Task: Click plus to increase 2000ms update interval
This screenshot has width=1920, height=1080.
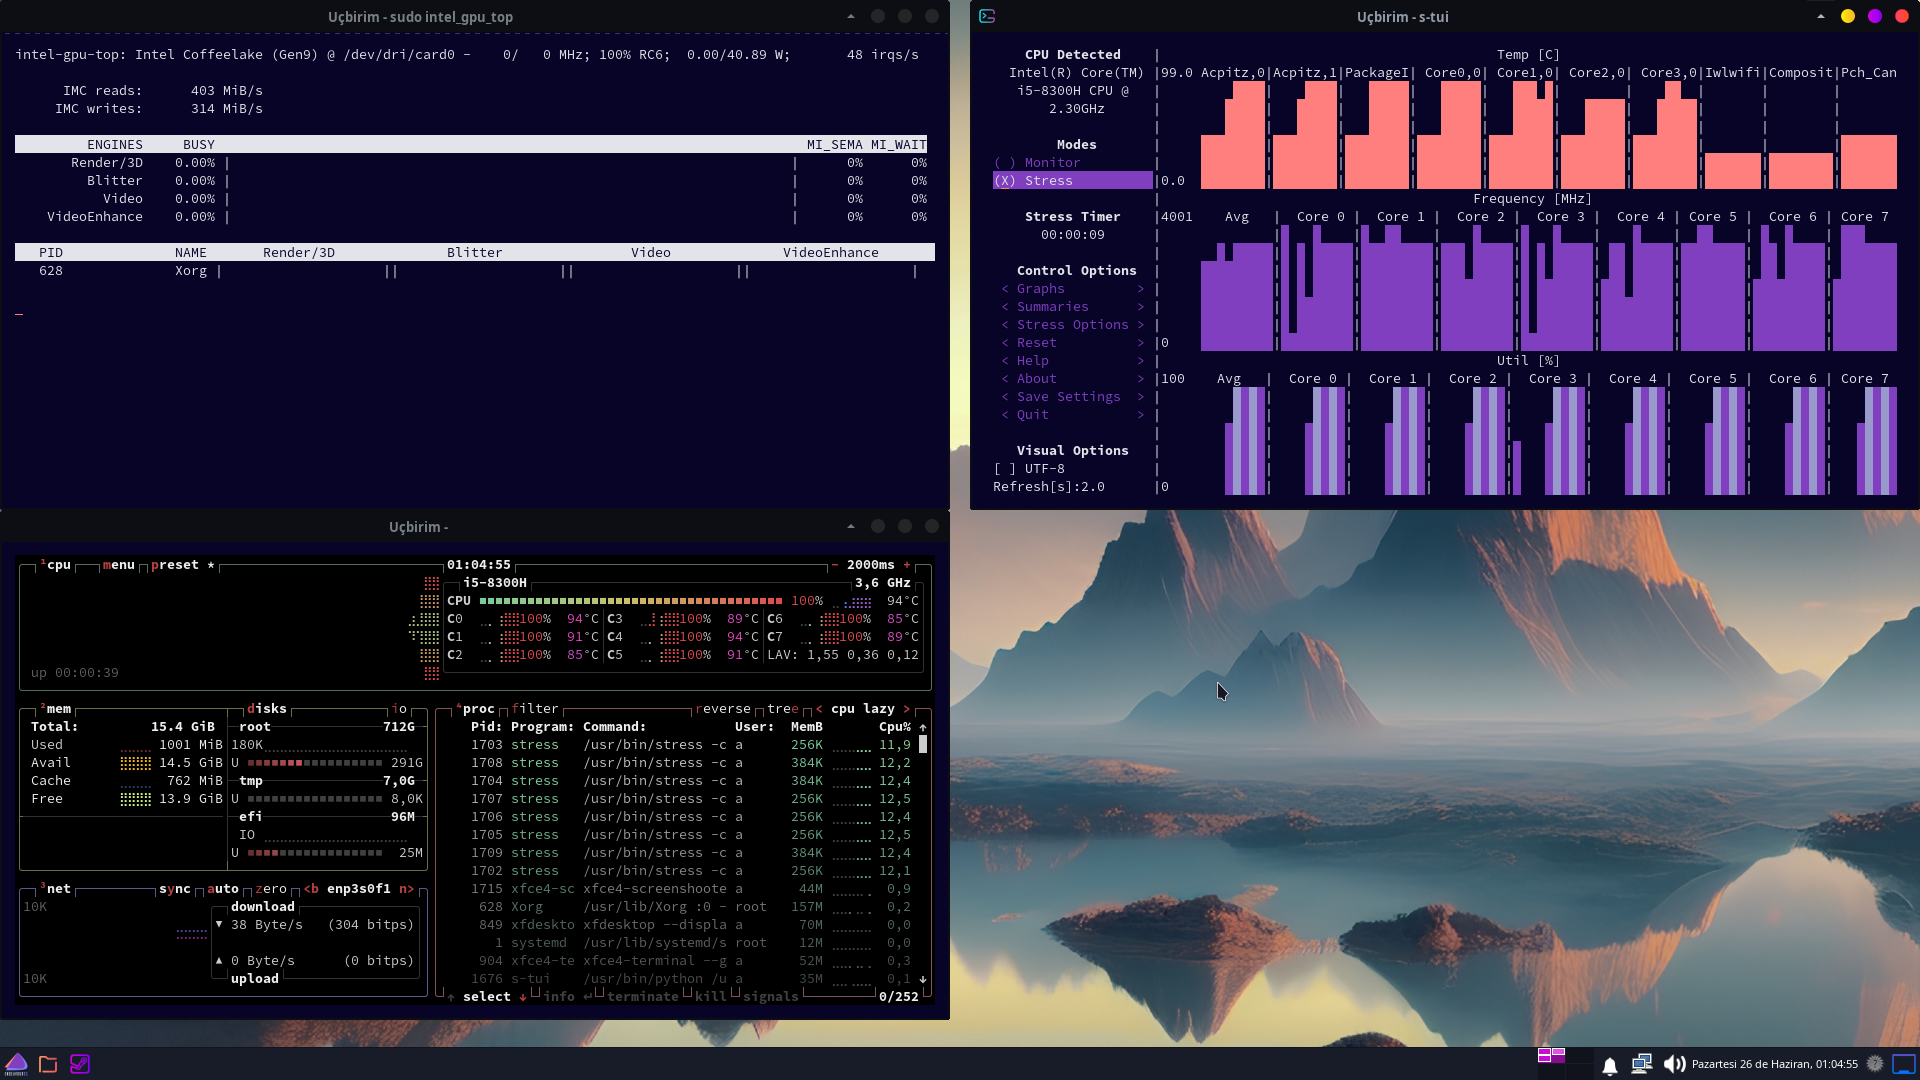Action: pos(907,565)
